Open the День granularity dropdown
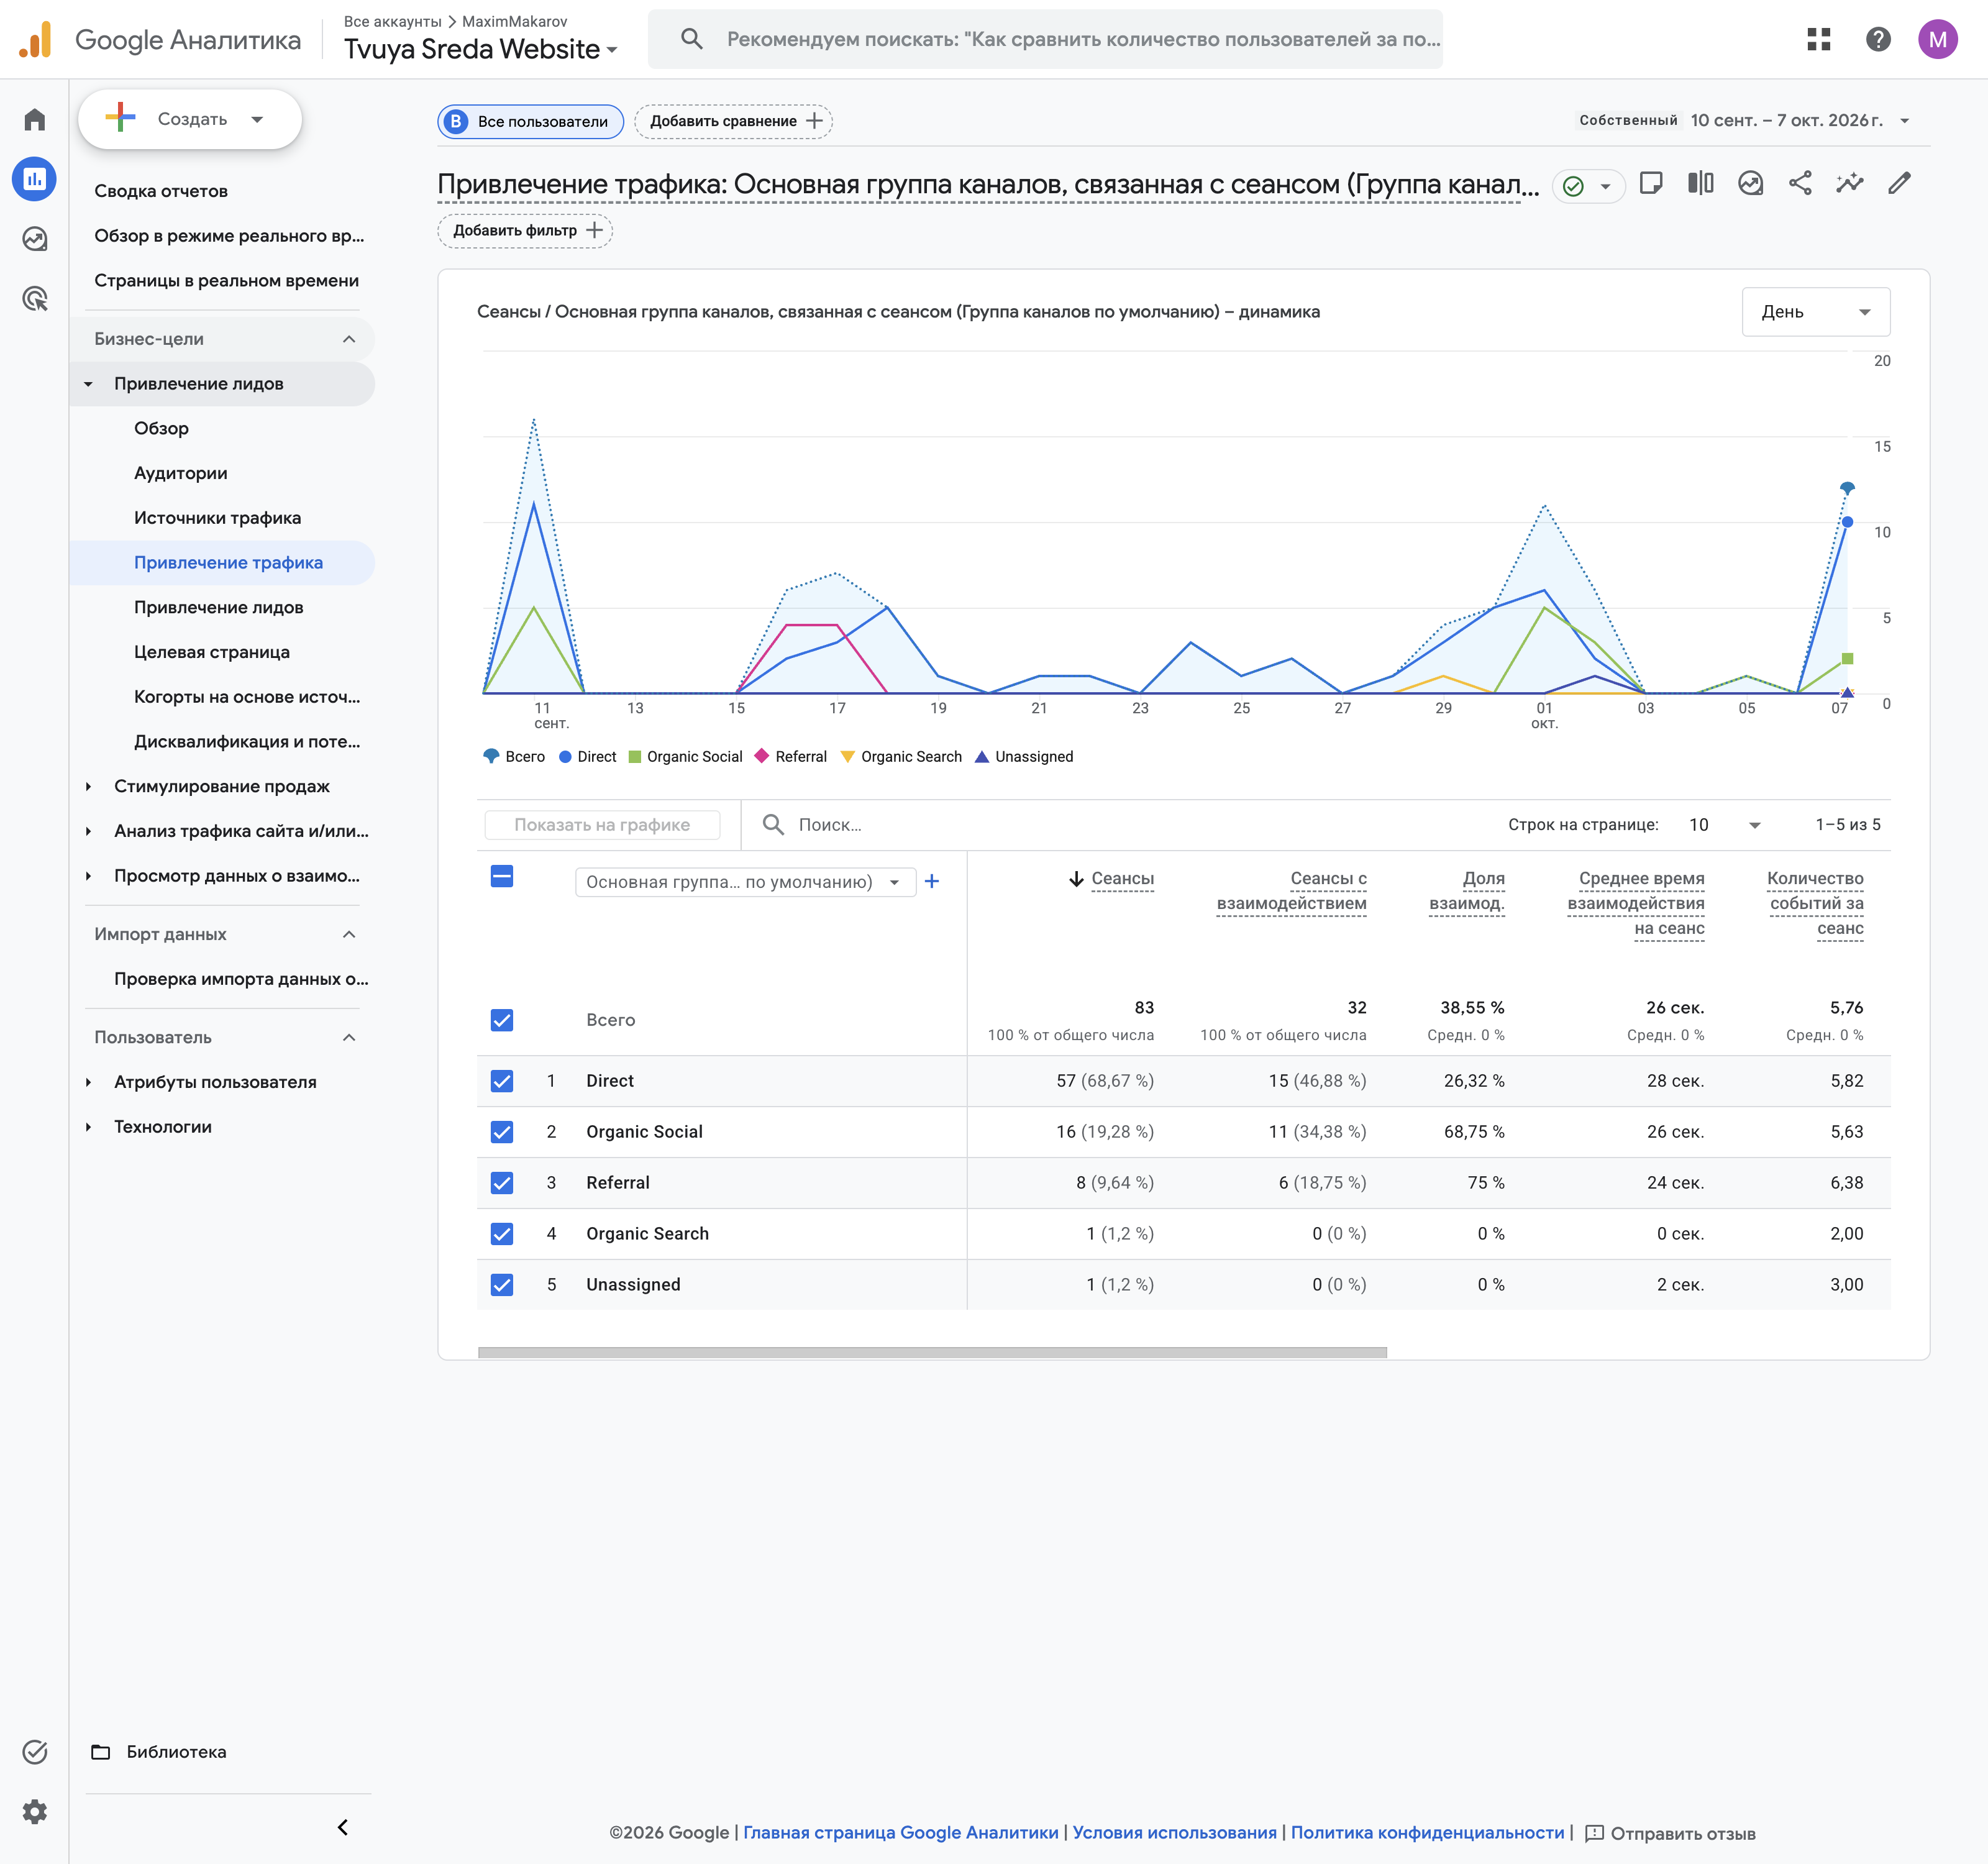Screen dimensions: 1988x1864 1815,312
